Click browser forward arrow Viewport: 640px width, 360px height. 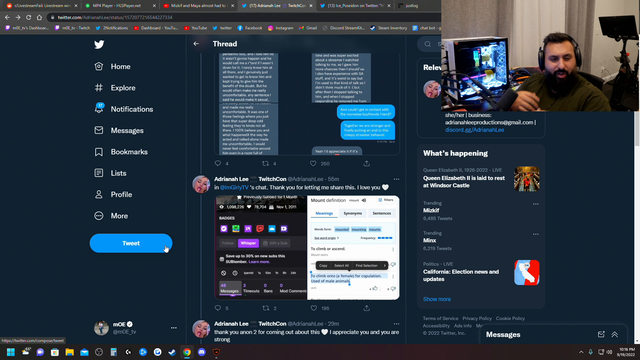(x=18, y=18)
